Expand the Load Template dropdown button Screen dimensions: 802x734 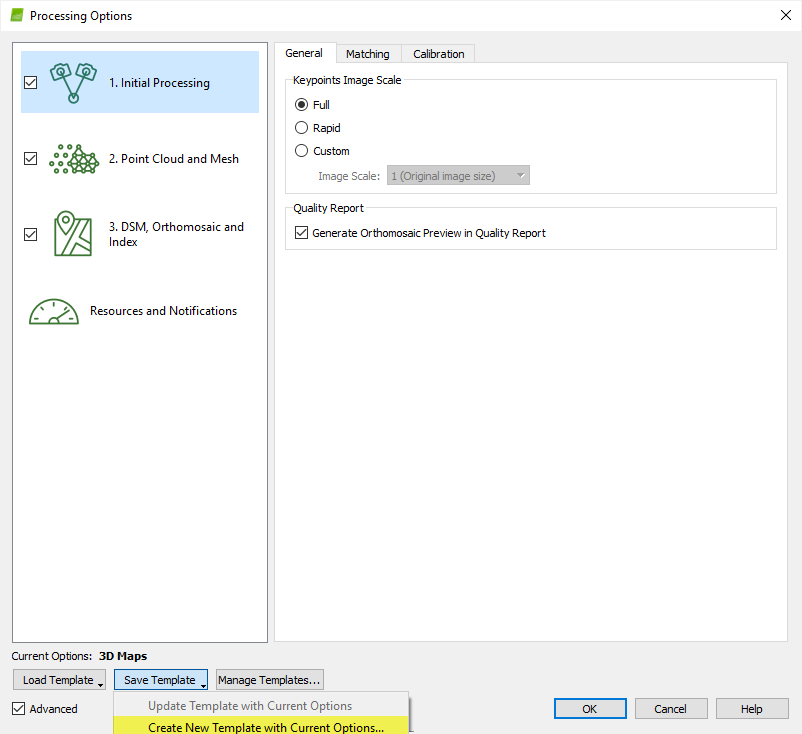tap(60, 680)
